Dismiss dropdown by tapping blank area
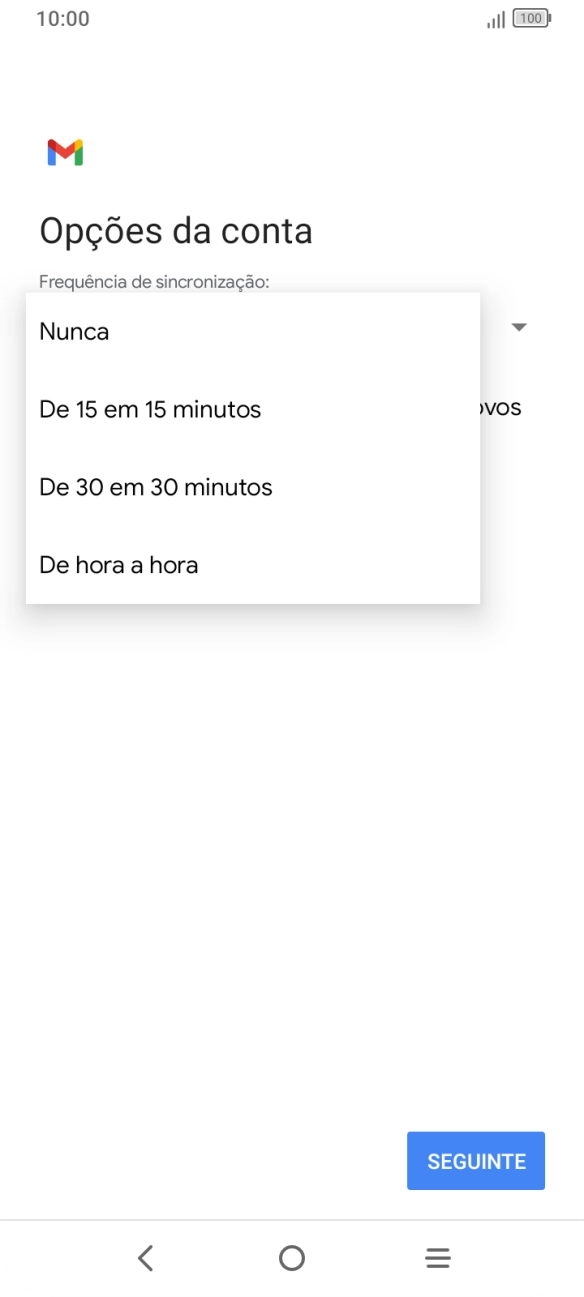Image resolution: width=584 pixels, height=1297 pixels. coord(292,850)
